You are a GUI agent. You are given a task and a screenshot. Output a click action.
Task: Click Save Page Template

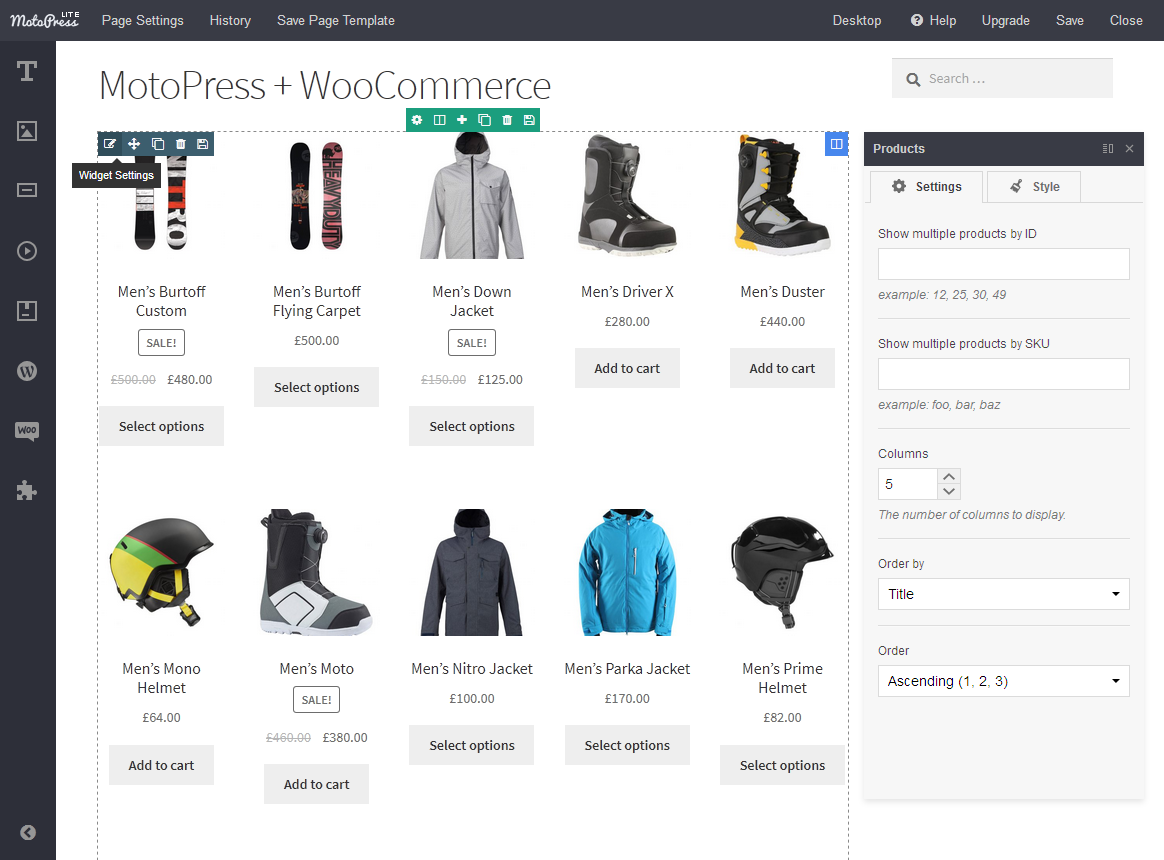pyautogui.click(x=336, y=20)
